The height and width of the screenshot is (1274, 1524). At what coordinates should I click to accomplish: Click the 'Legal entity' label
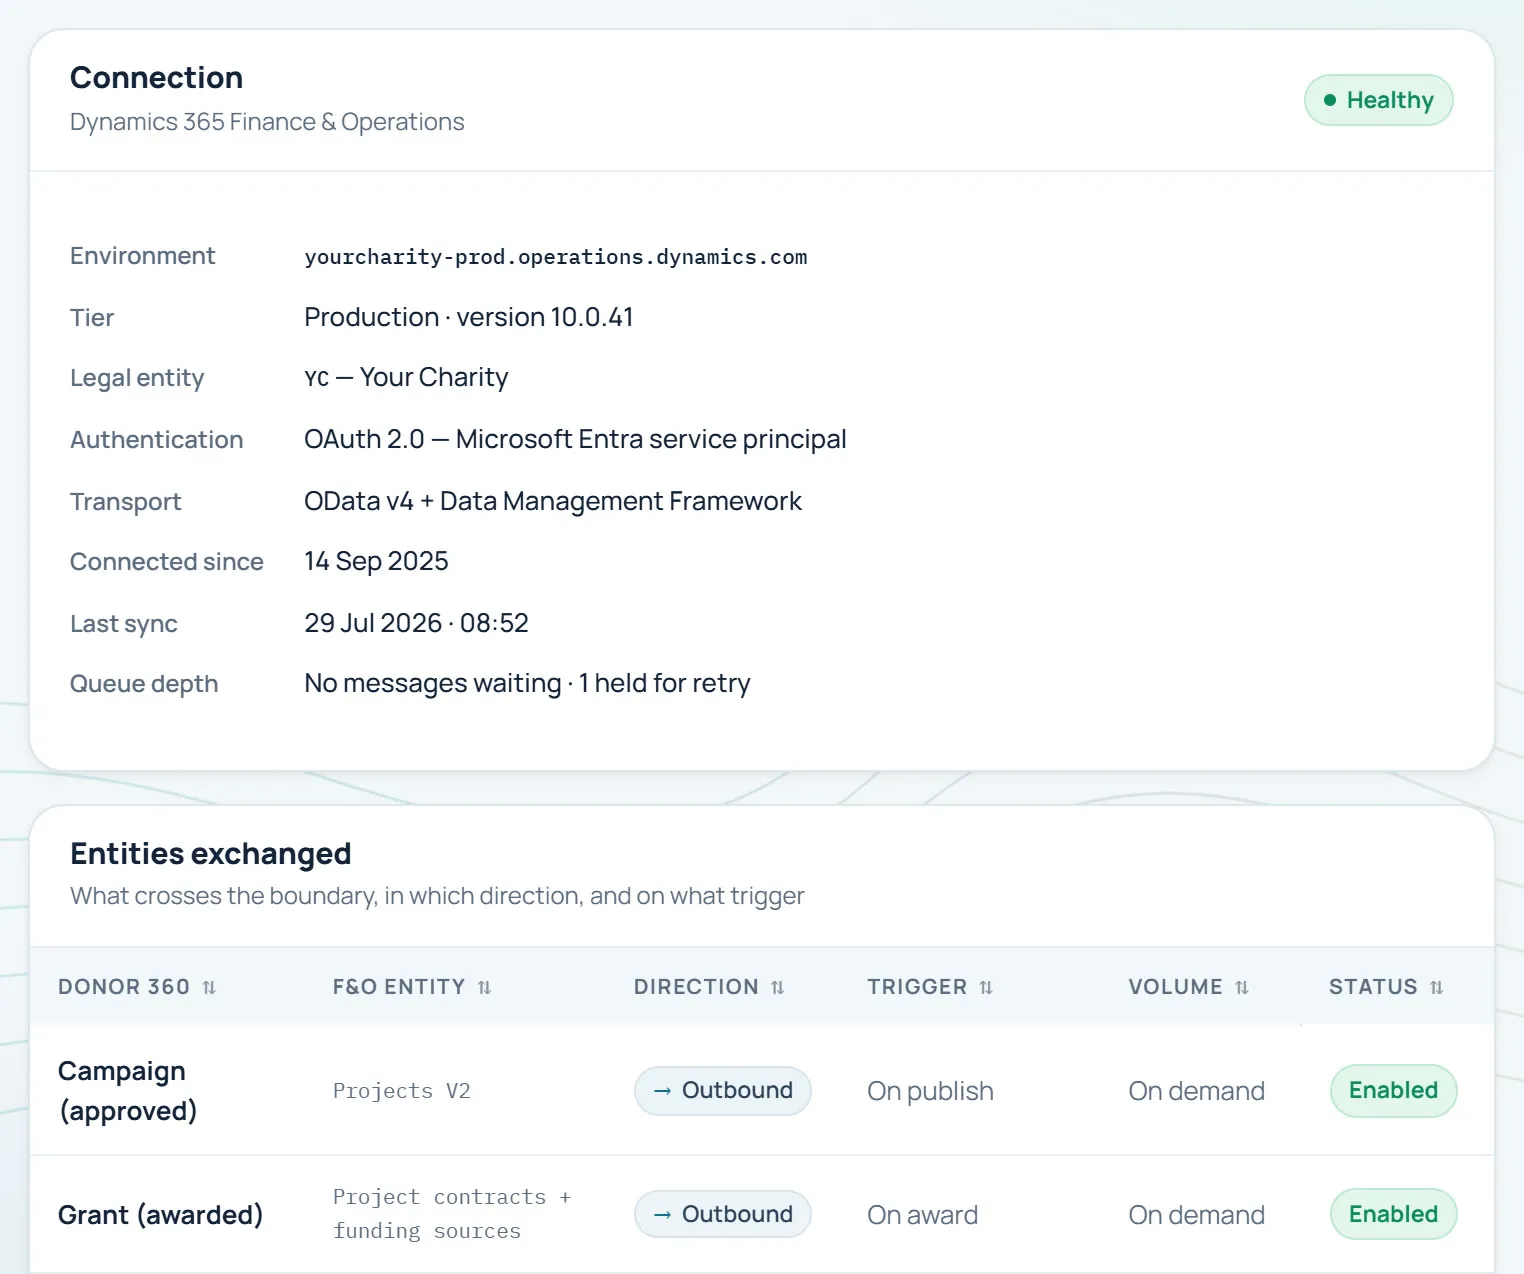(x=137, y=378)
